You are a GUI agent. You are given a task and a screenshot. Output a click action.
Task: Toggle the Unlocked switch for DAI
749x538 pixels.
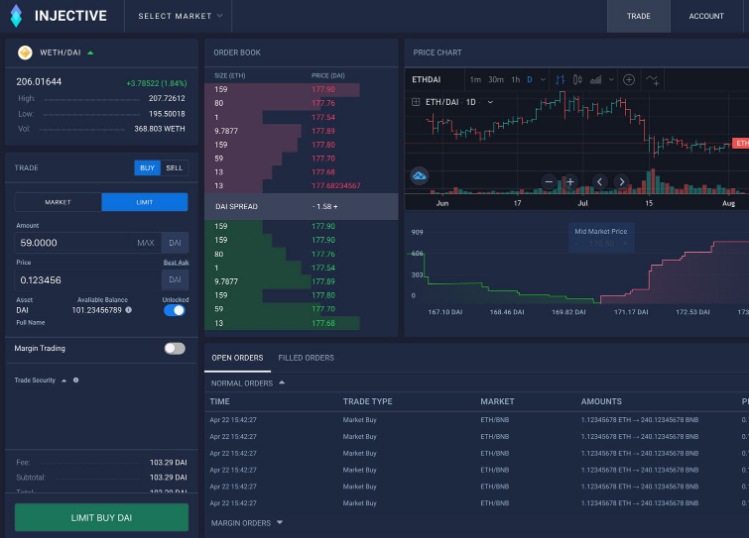tap(174, 311)
